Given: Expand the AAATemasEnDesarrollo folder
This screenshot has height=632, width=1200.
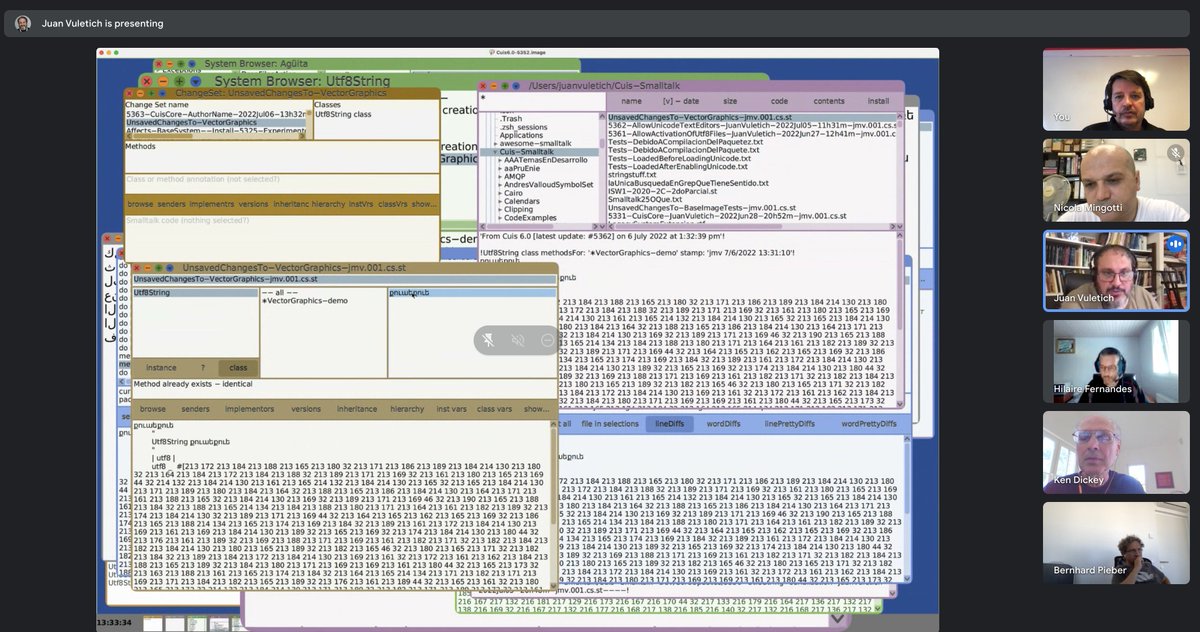Looking at the screenshot, I should coord(499,160).
